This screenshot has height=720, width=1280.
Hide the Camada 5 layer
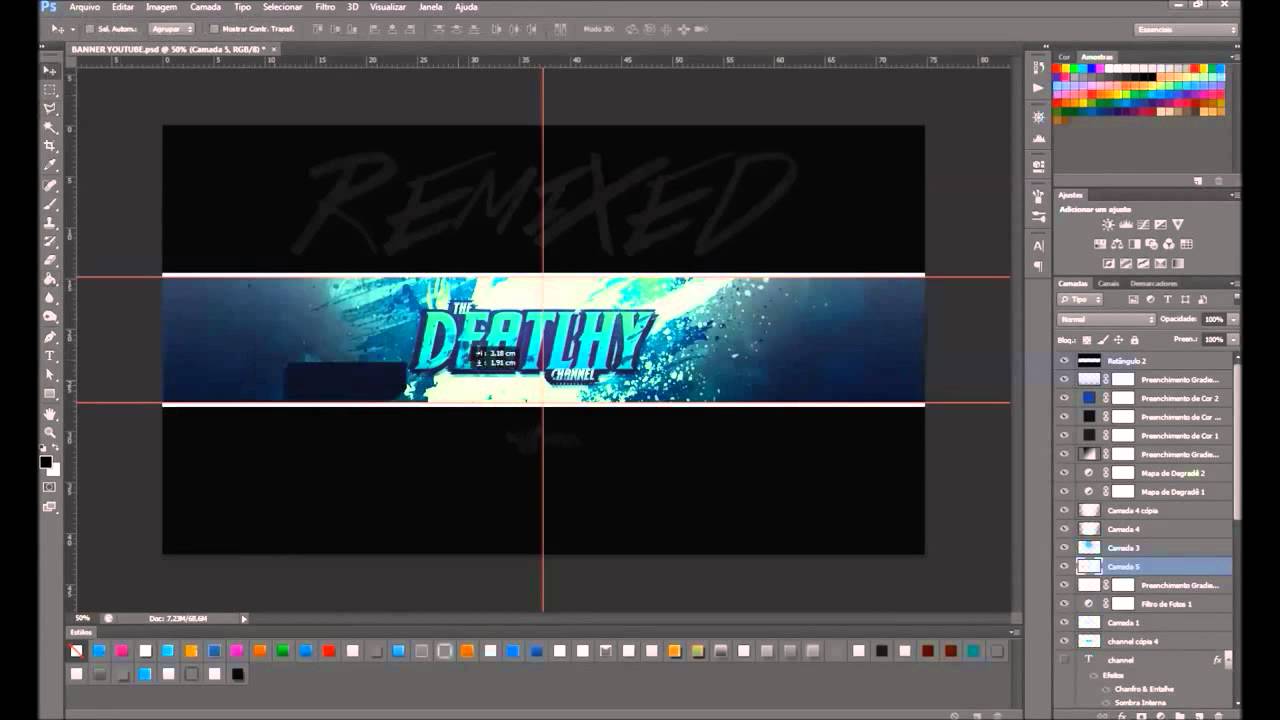(x=1064, y=566)
